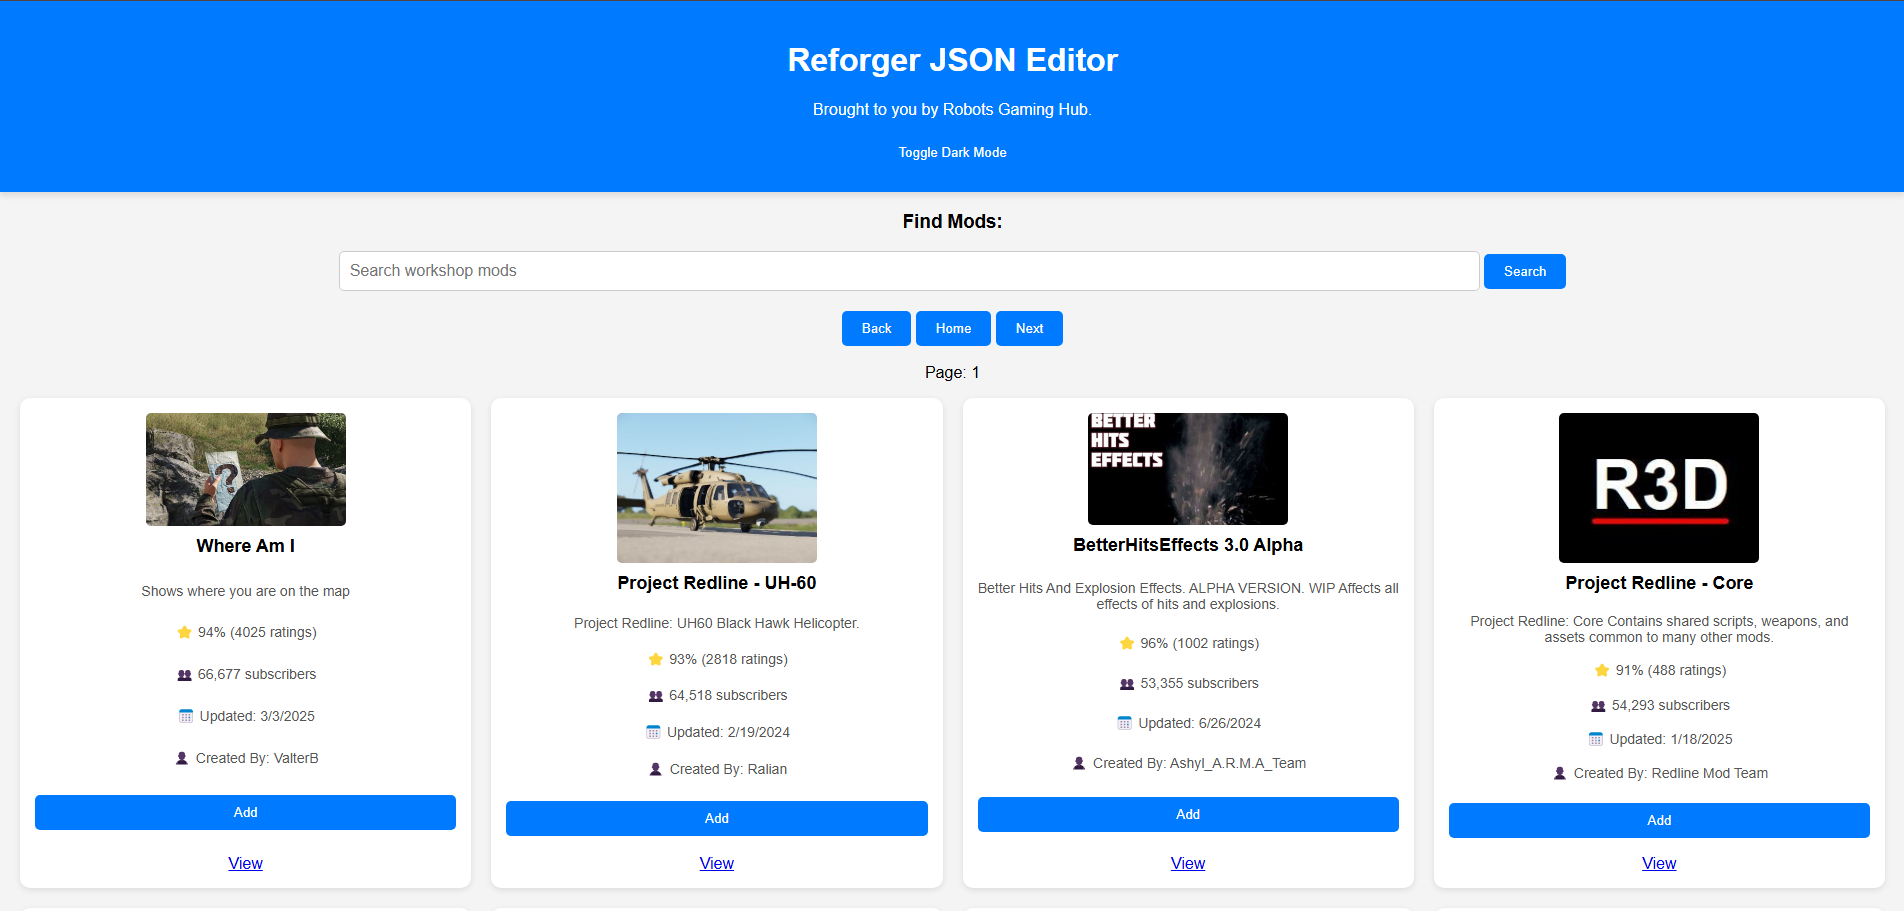Click the subscribers icon beside 54,293 subscribers
The width and height of the screenshot is (1904, 911).
pos(1598,706)
